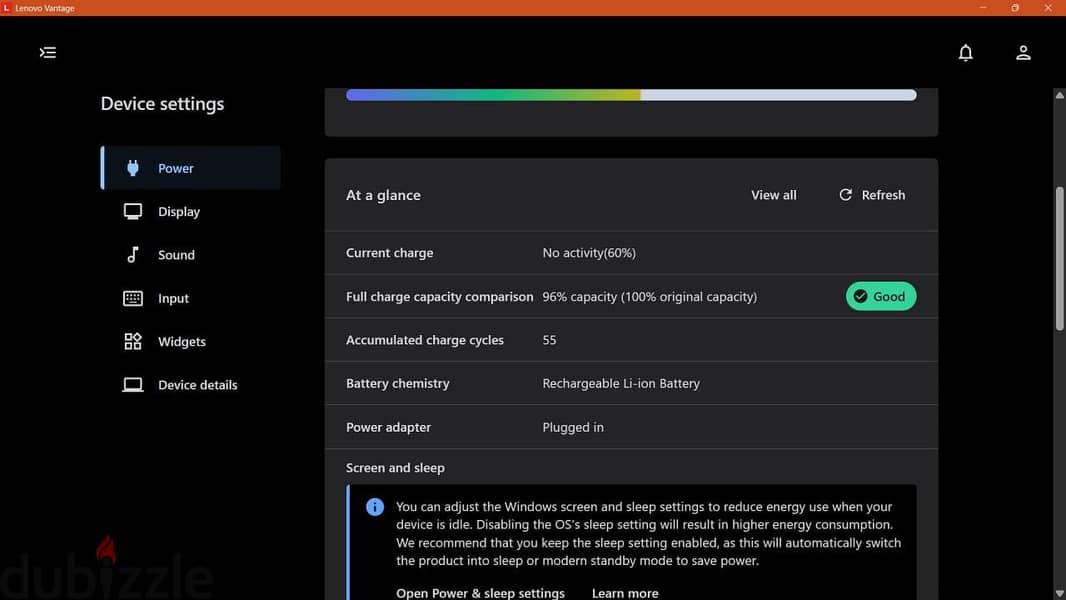
Task: Click the At a glance heading
Action: [383, 195]
